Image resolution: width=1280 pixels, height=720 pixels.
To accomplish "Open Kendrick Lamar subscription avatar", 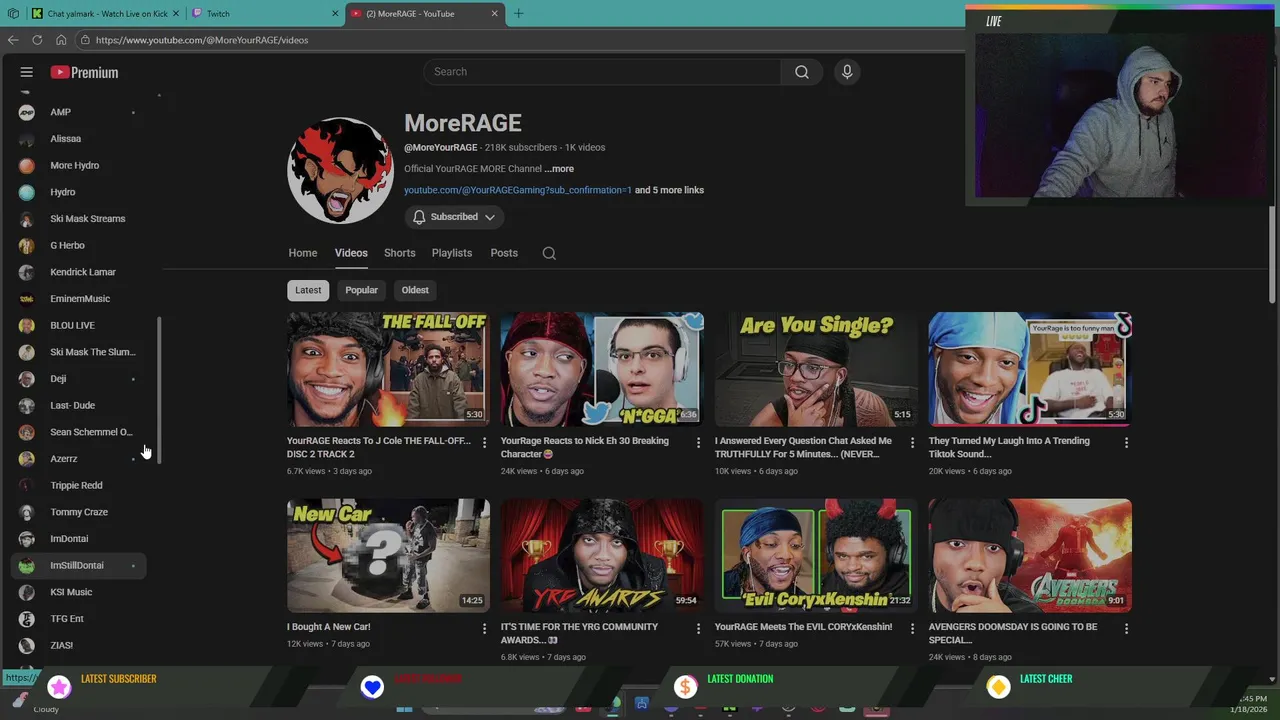I will coord(27,272).
